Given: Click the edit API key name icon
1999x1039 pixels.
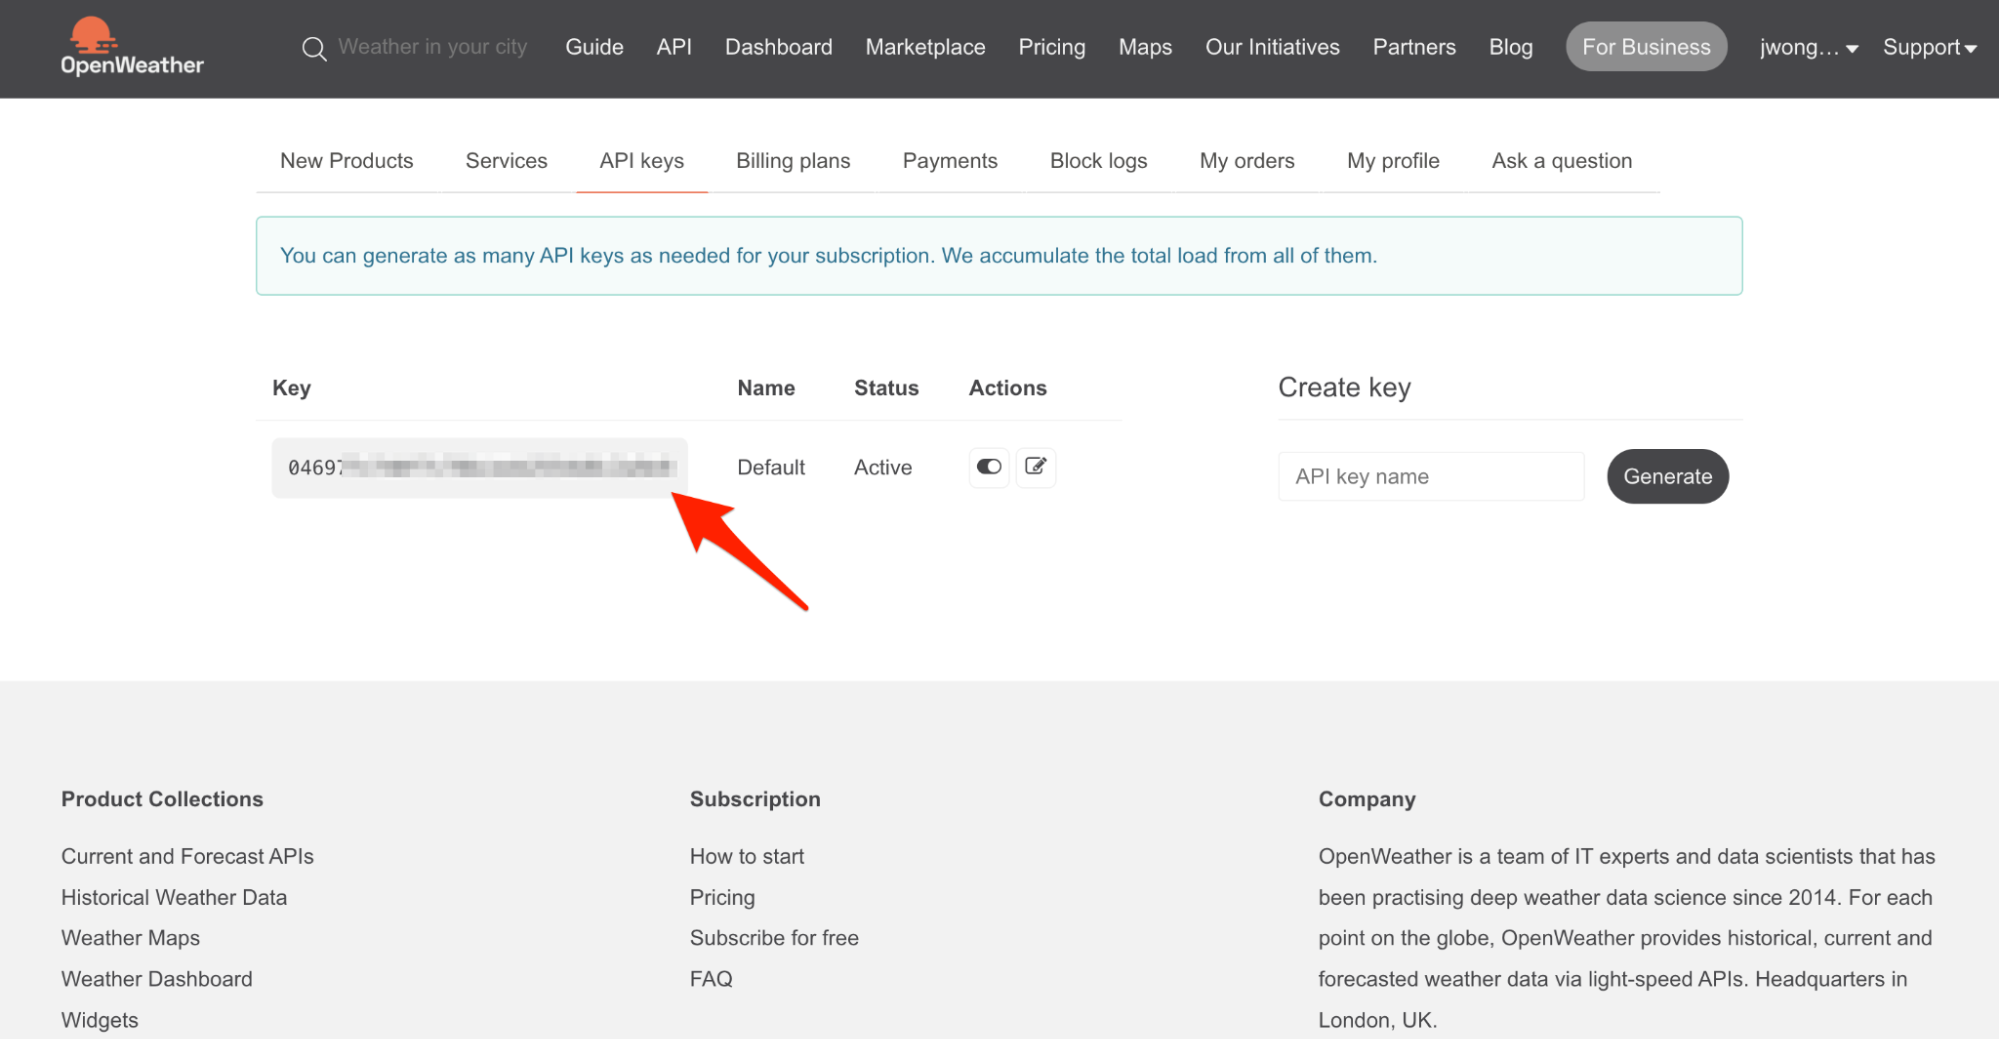Looking at the screenshot, I should pyautogui.click(x=1035, y=466).
